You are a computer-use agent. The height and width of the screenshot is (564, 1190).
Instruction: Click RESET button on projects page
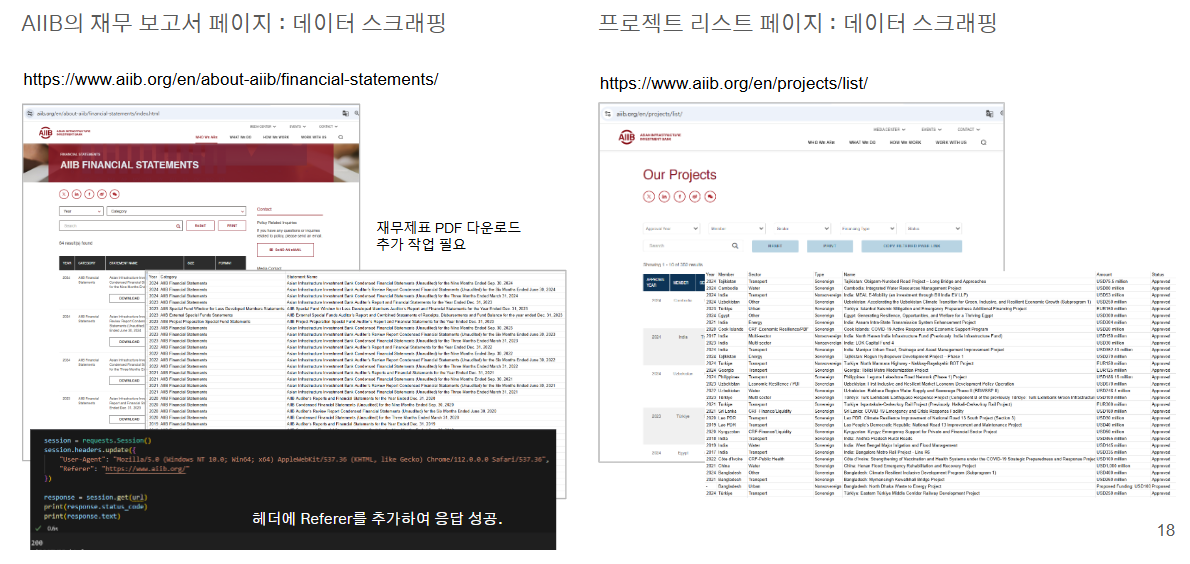point(775,246)
